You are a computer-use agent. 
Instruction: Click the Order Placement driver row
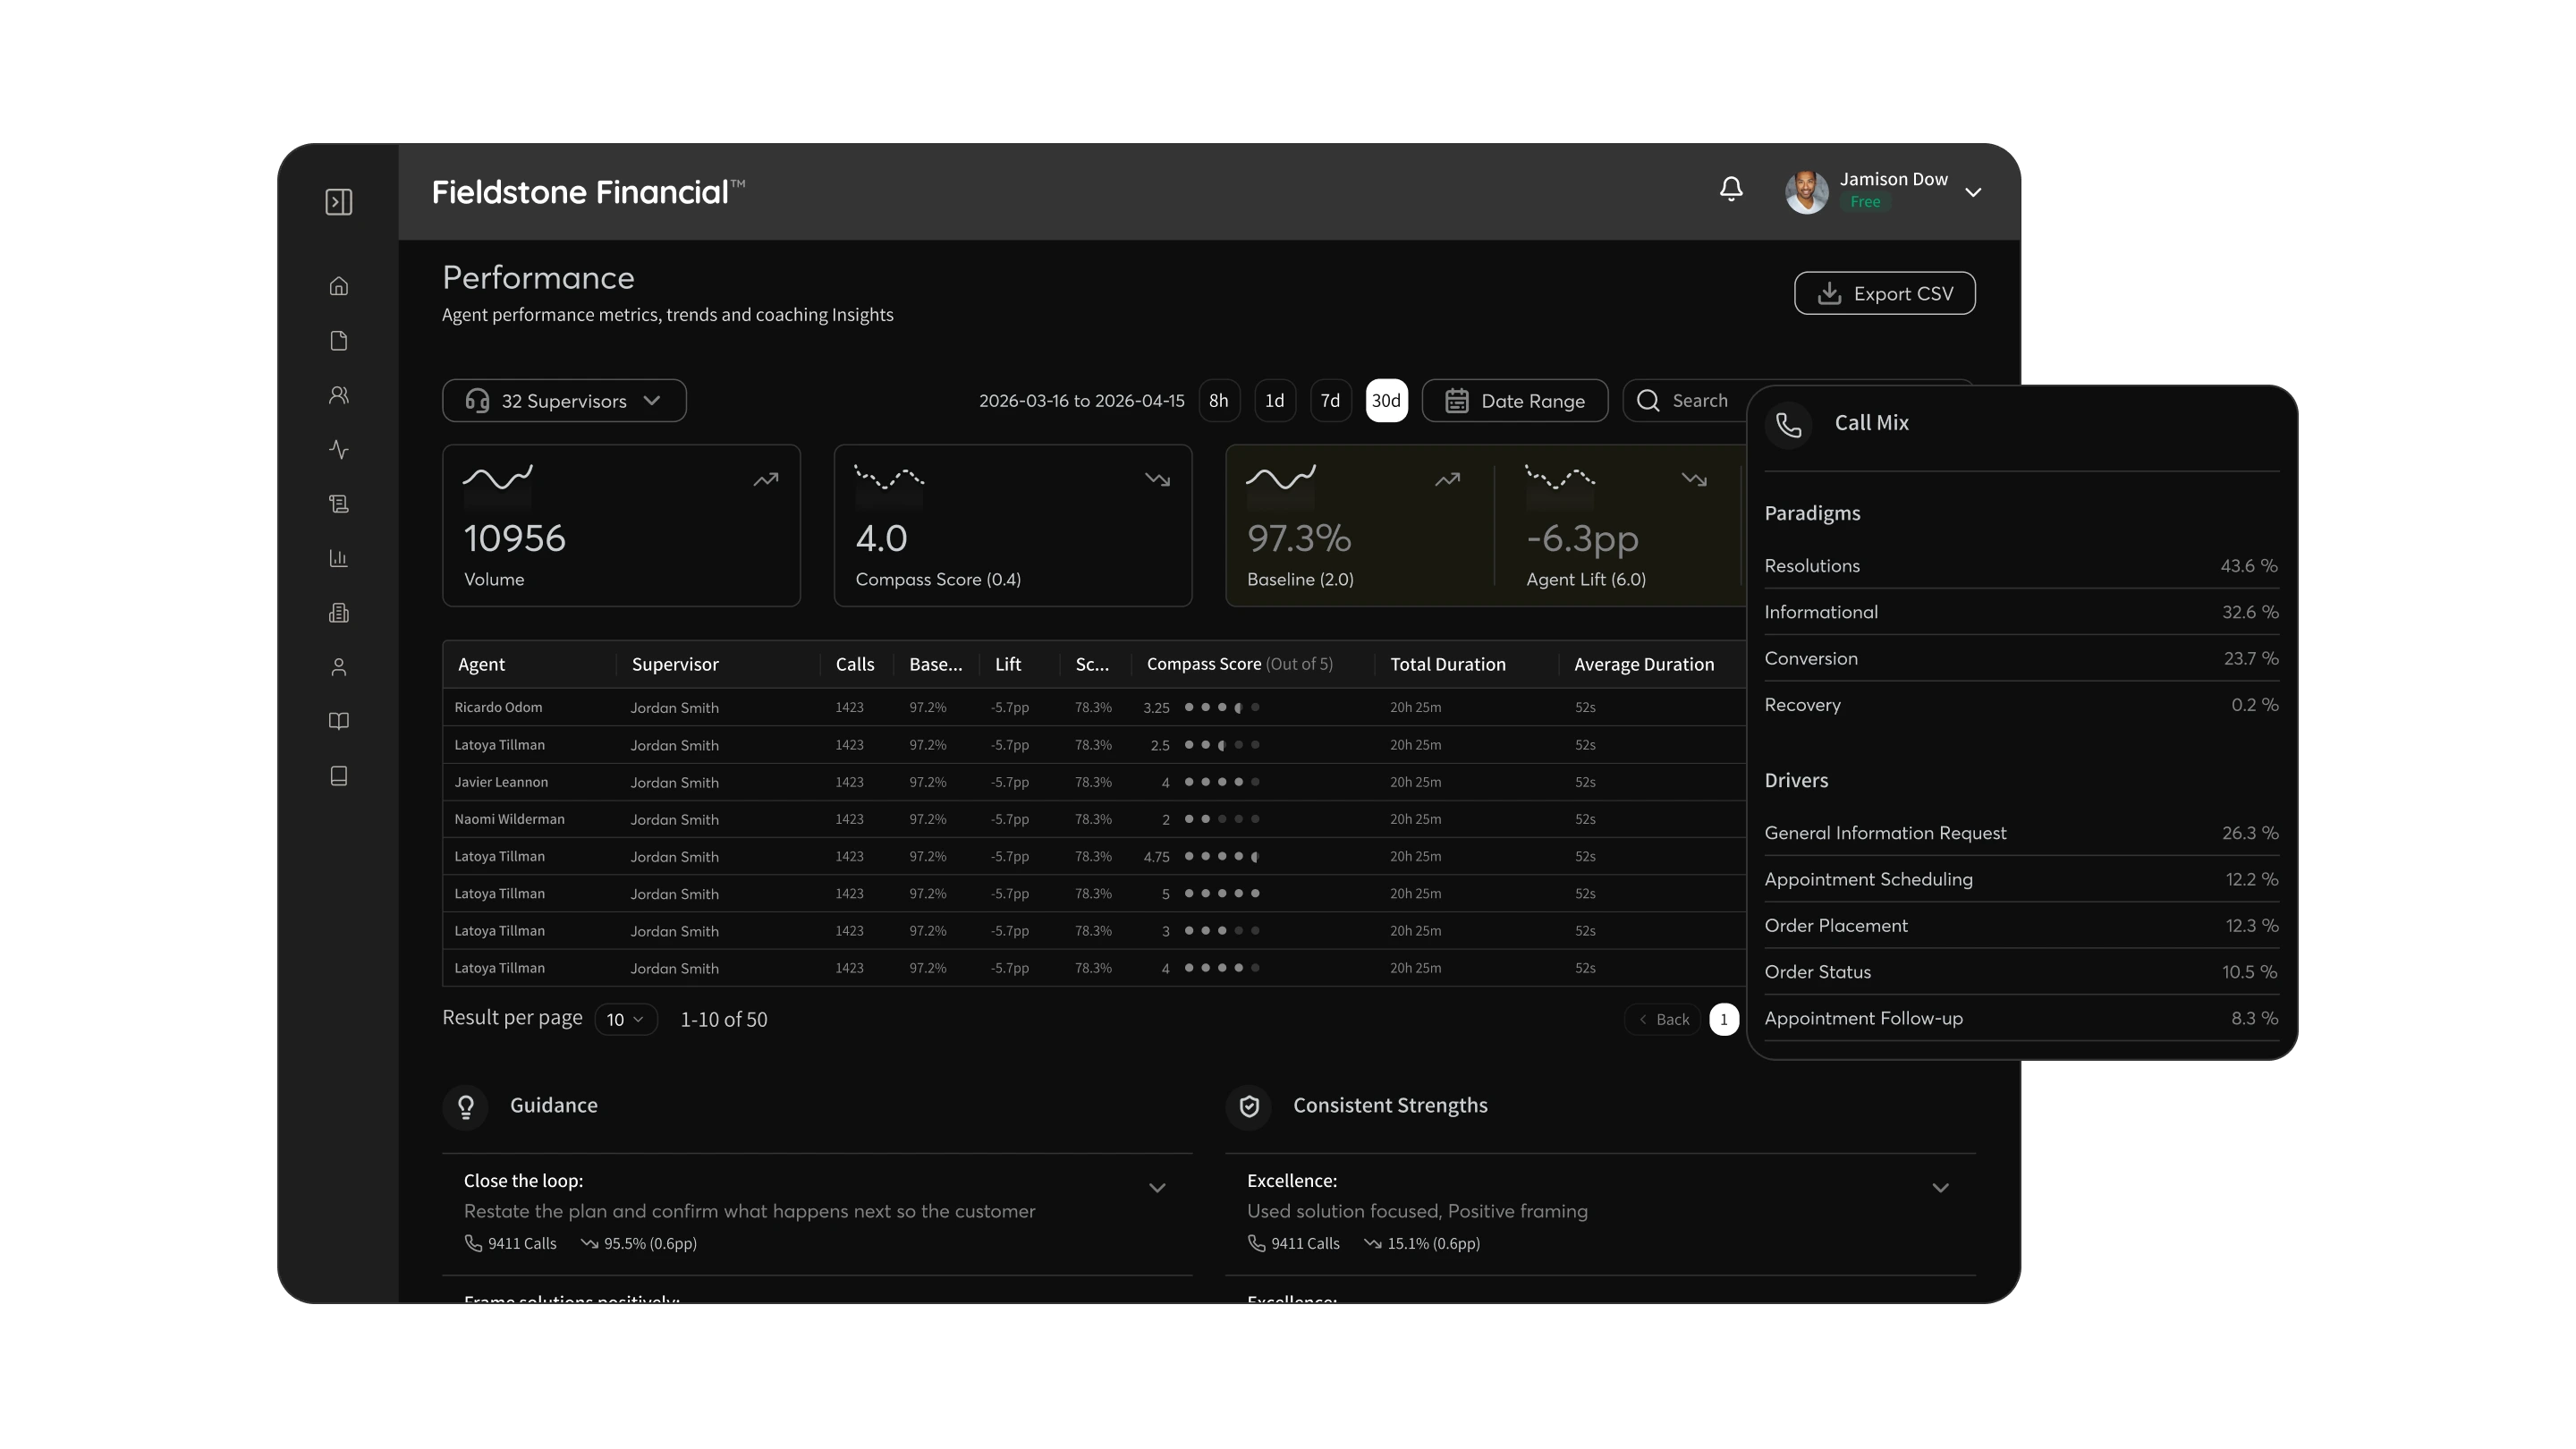click(2021, 926)
